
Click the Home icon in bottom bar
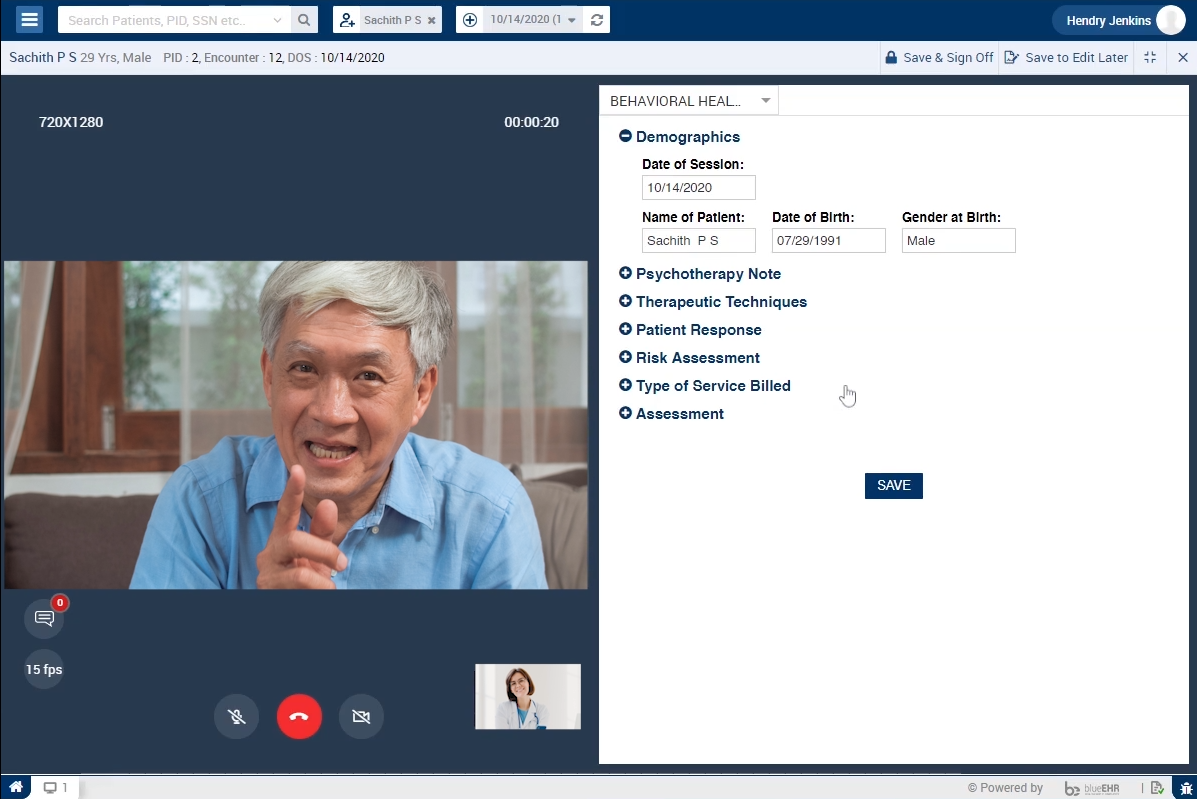coord(15,787)
